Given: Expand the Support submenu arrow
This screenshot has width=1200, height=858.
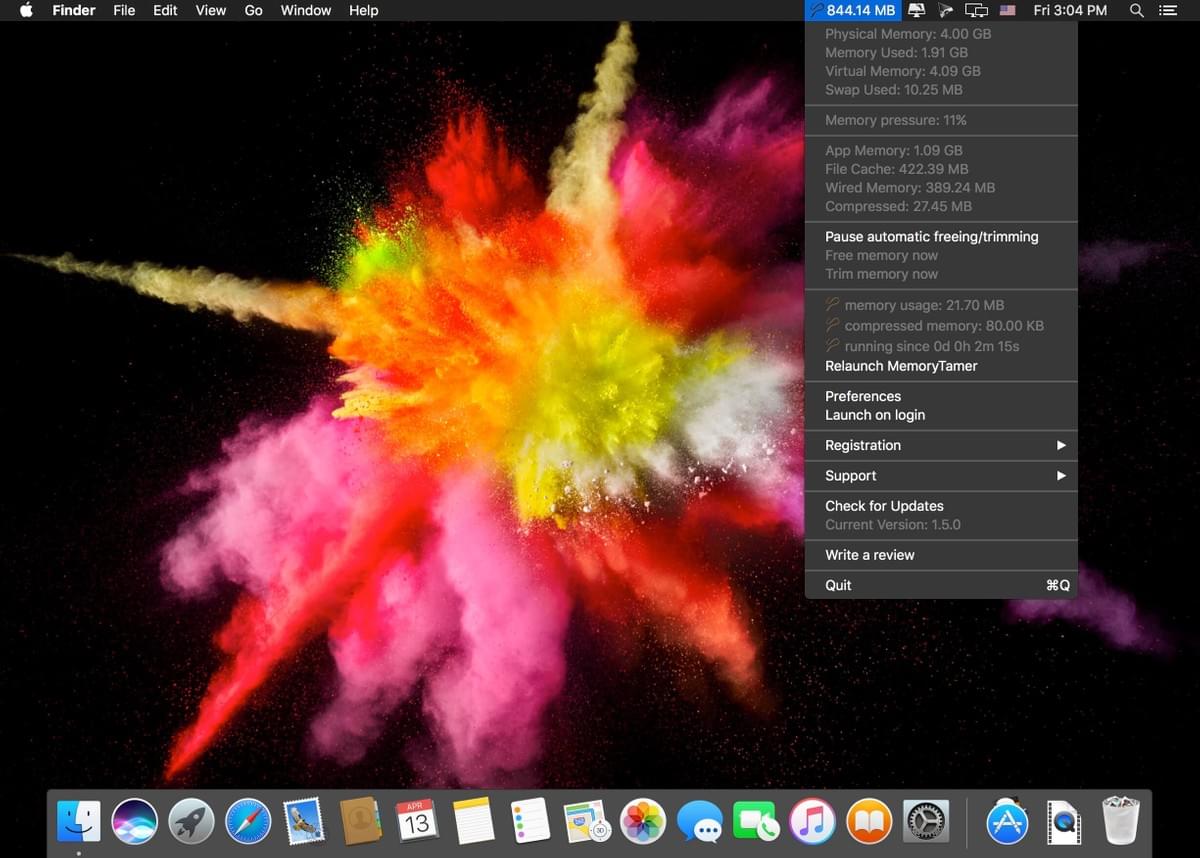Looking at the screenshot, I should (x=1061, y=476).
